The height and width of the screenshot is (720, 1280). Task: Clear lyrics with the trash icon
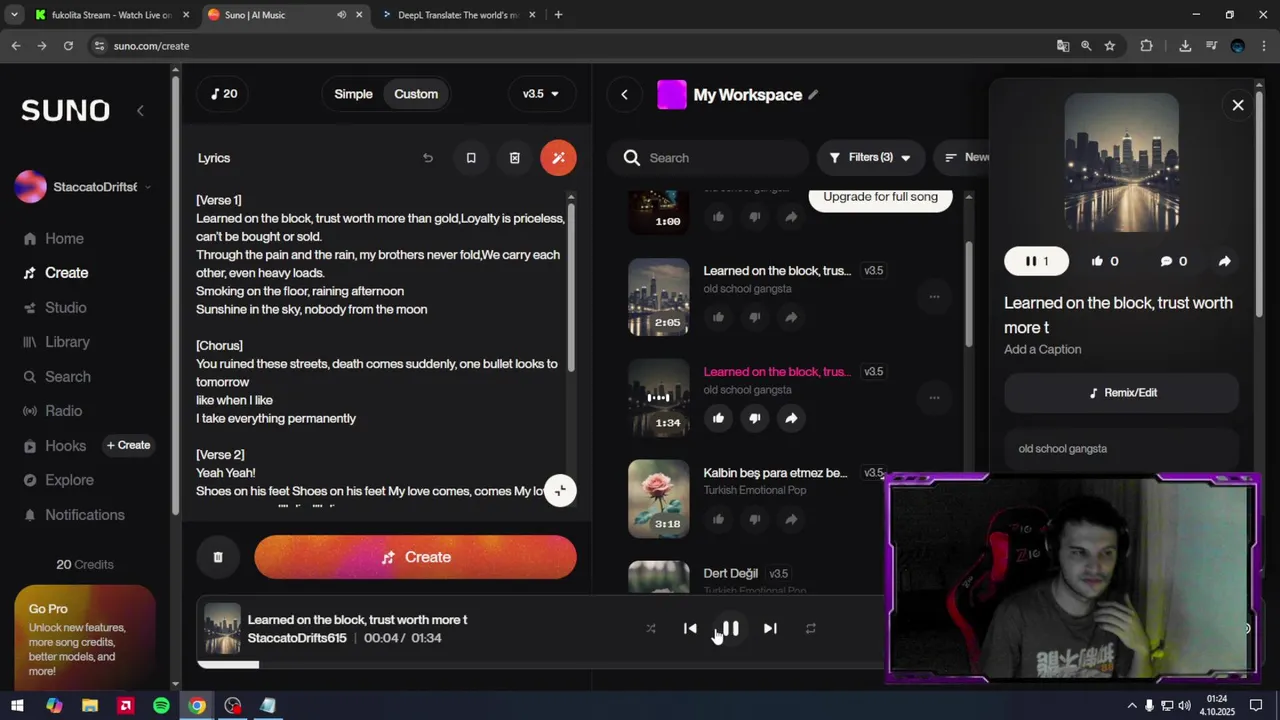click(515, 158)
